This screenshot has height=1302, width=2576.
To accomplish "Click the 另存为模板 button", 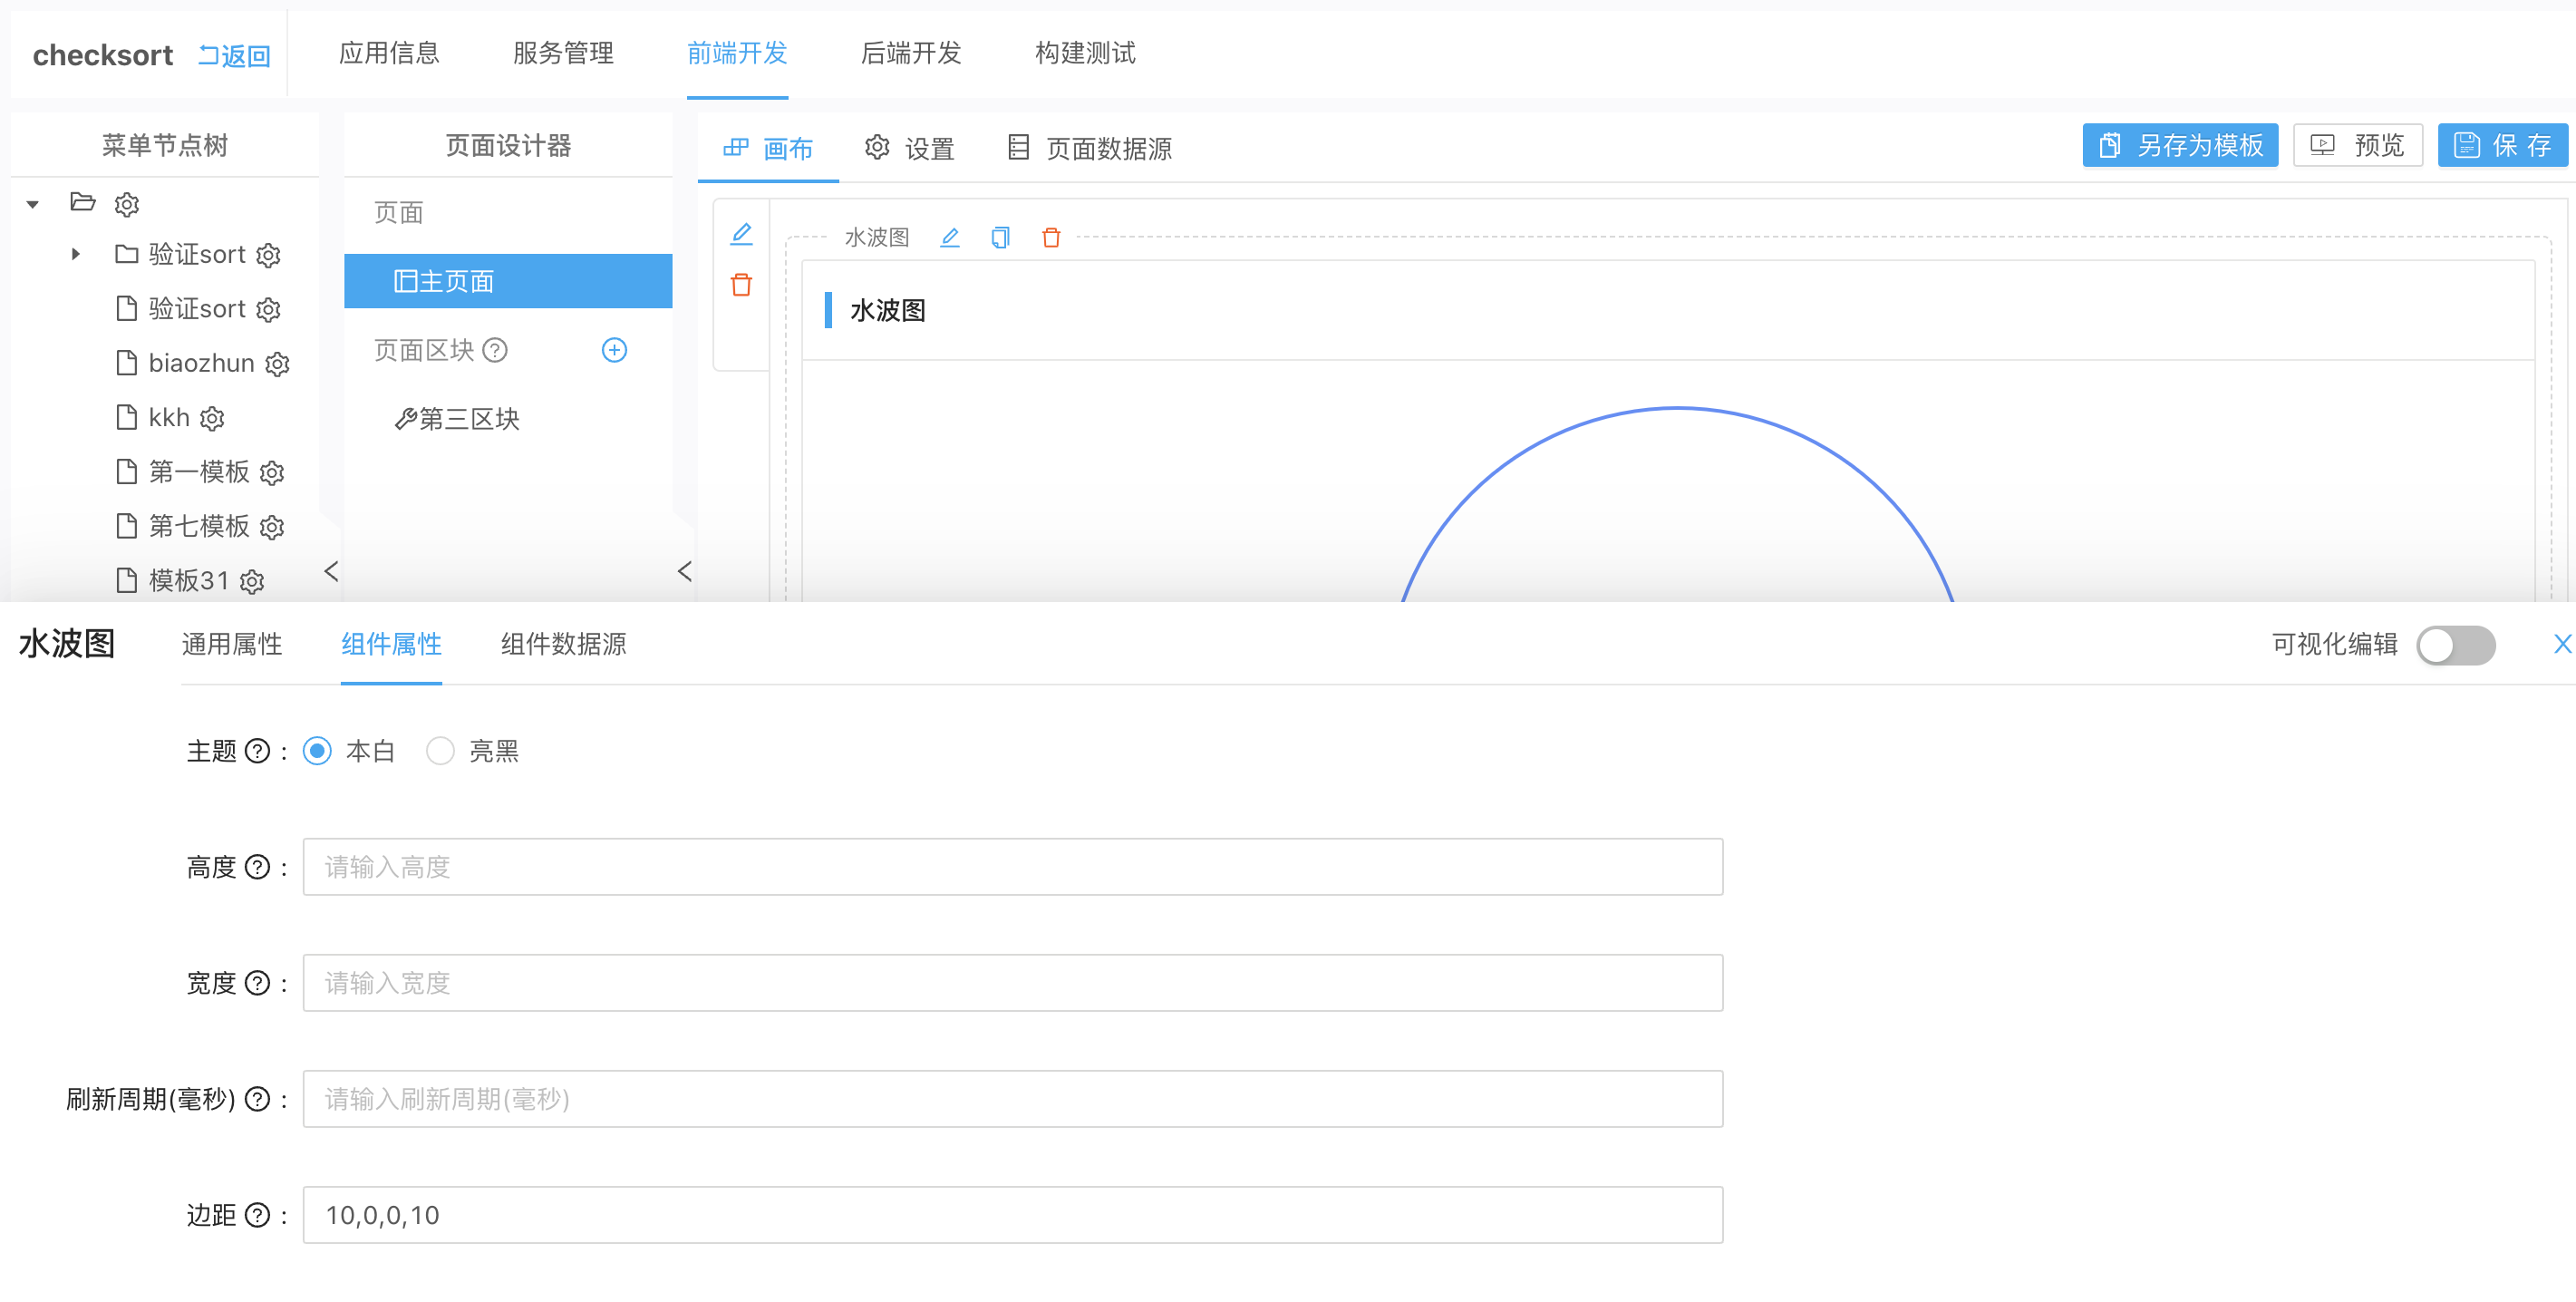I will (x=2180, y=146).
